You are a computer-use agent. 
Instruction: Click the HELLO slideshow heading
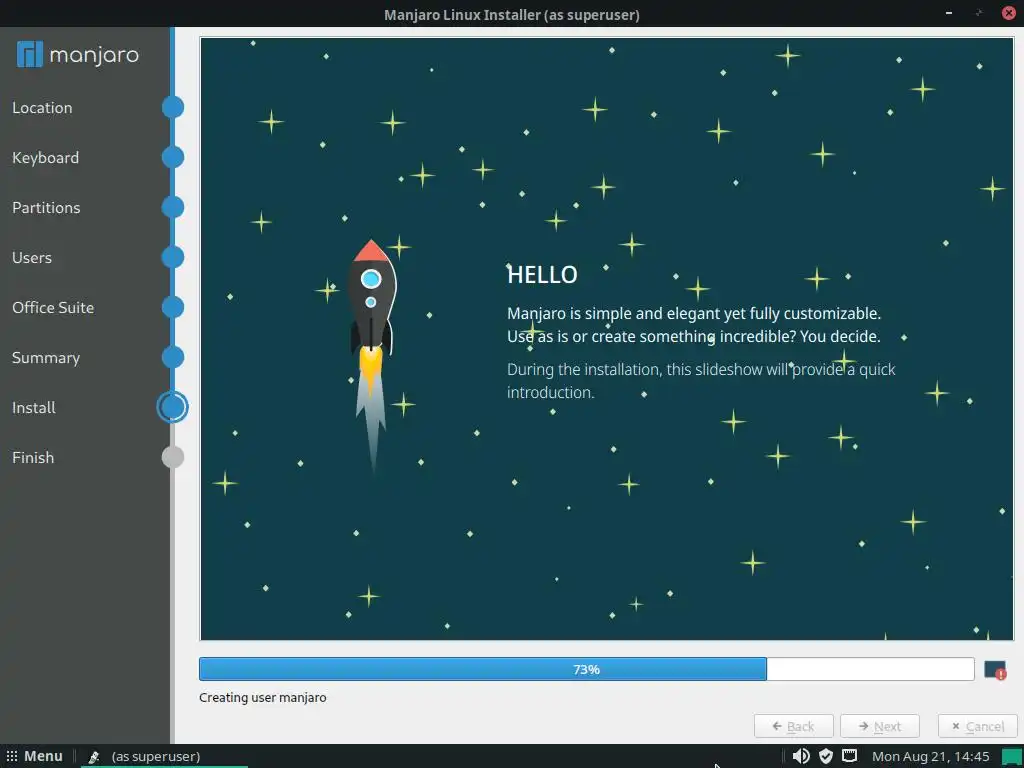click(542, 275)
